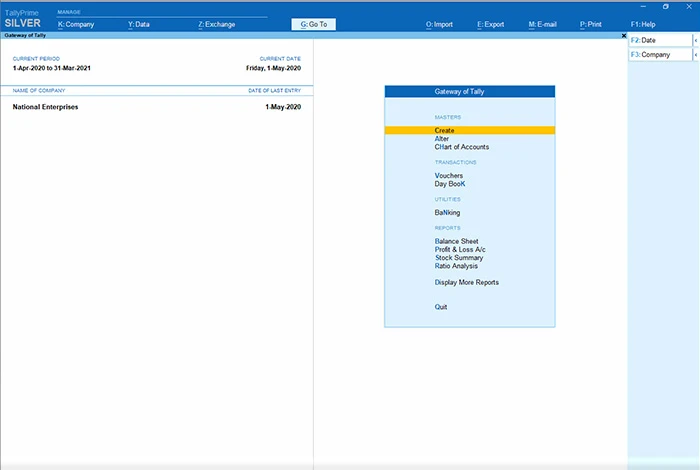Select Display More Reports
The width and height of the screenshot is (700, 470).
(467, 282)
